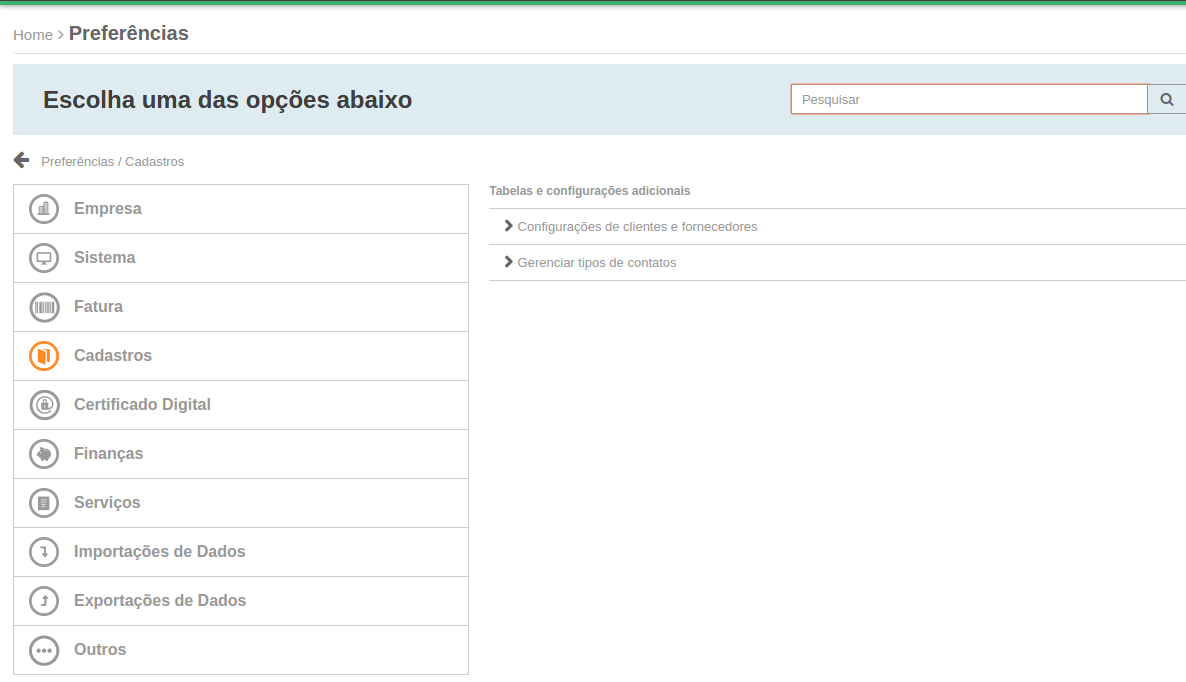Select the Cadastros menu entry
This screenshot has width=1186, height=682.
point(241,355)
